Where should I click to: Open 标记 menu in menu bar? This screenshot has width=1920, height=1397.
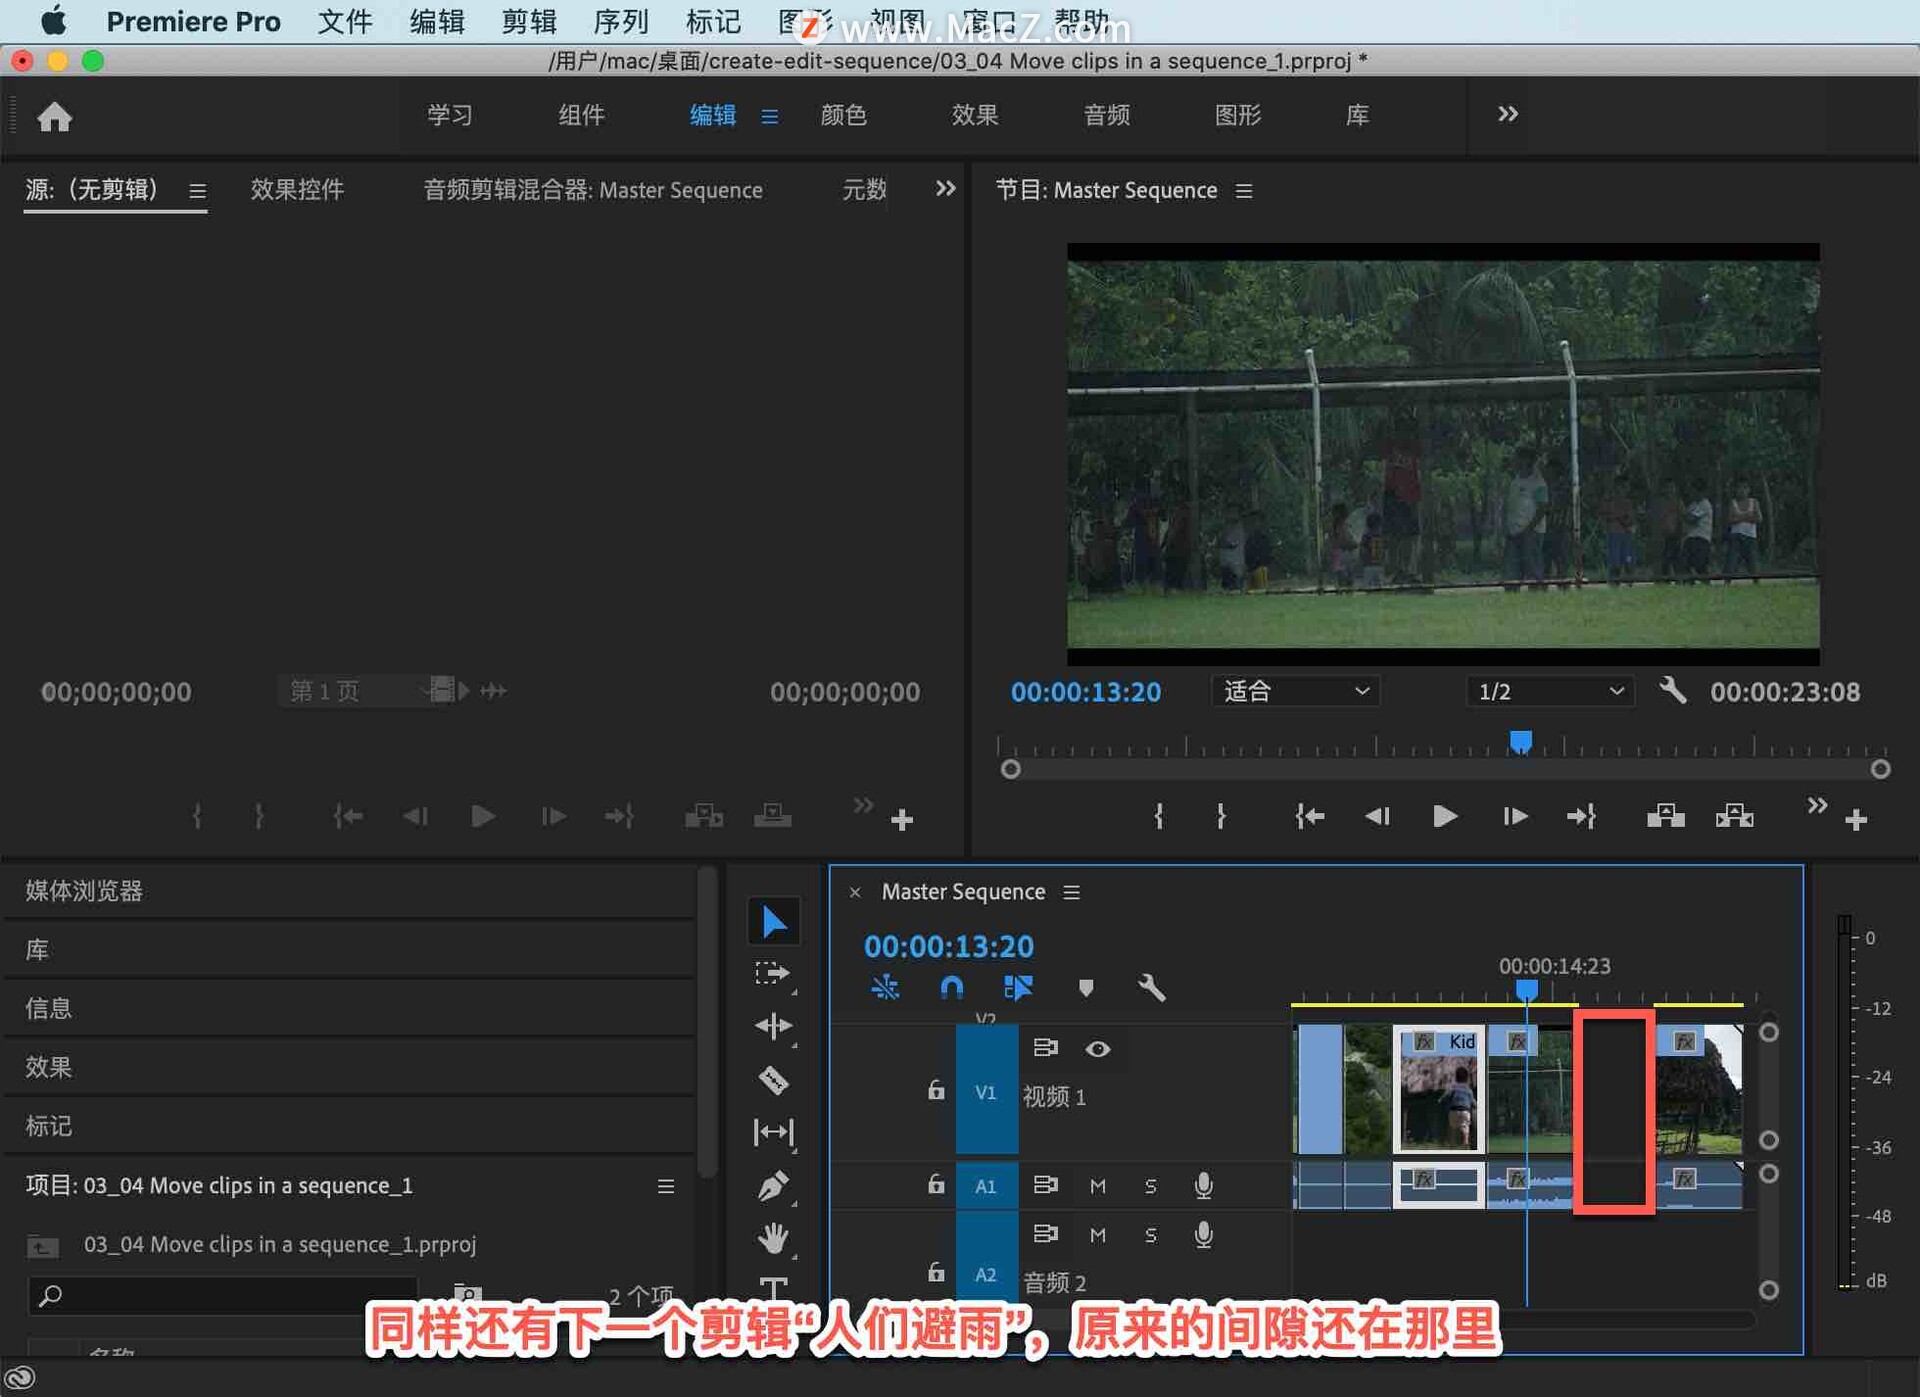coord(713,21)
